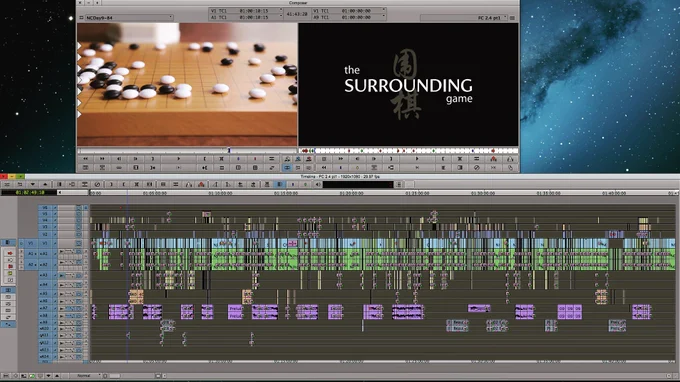
Task: Toggle record track A7 selector
Action: click(x=45, y=308)
